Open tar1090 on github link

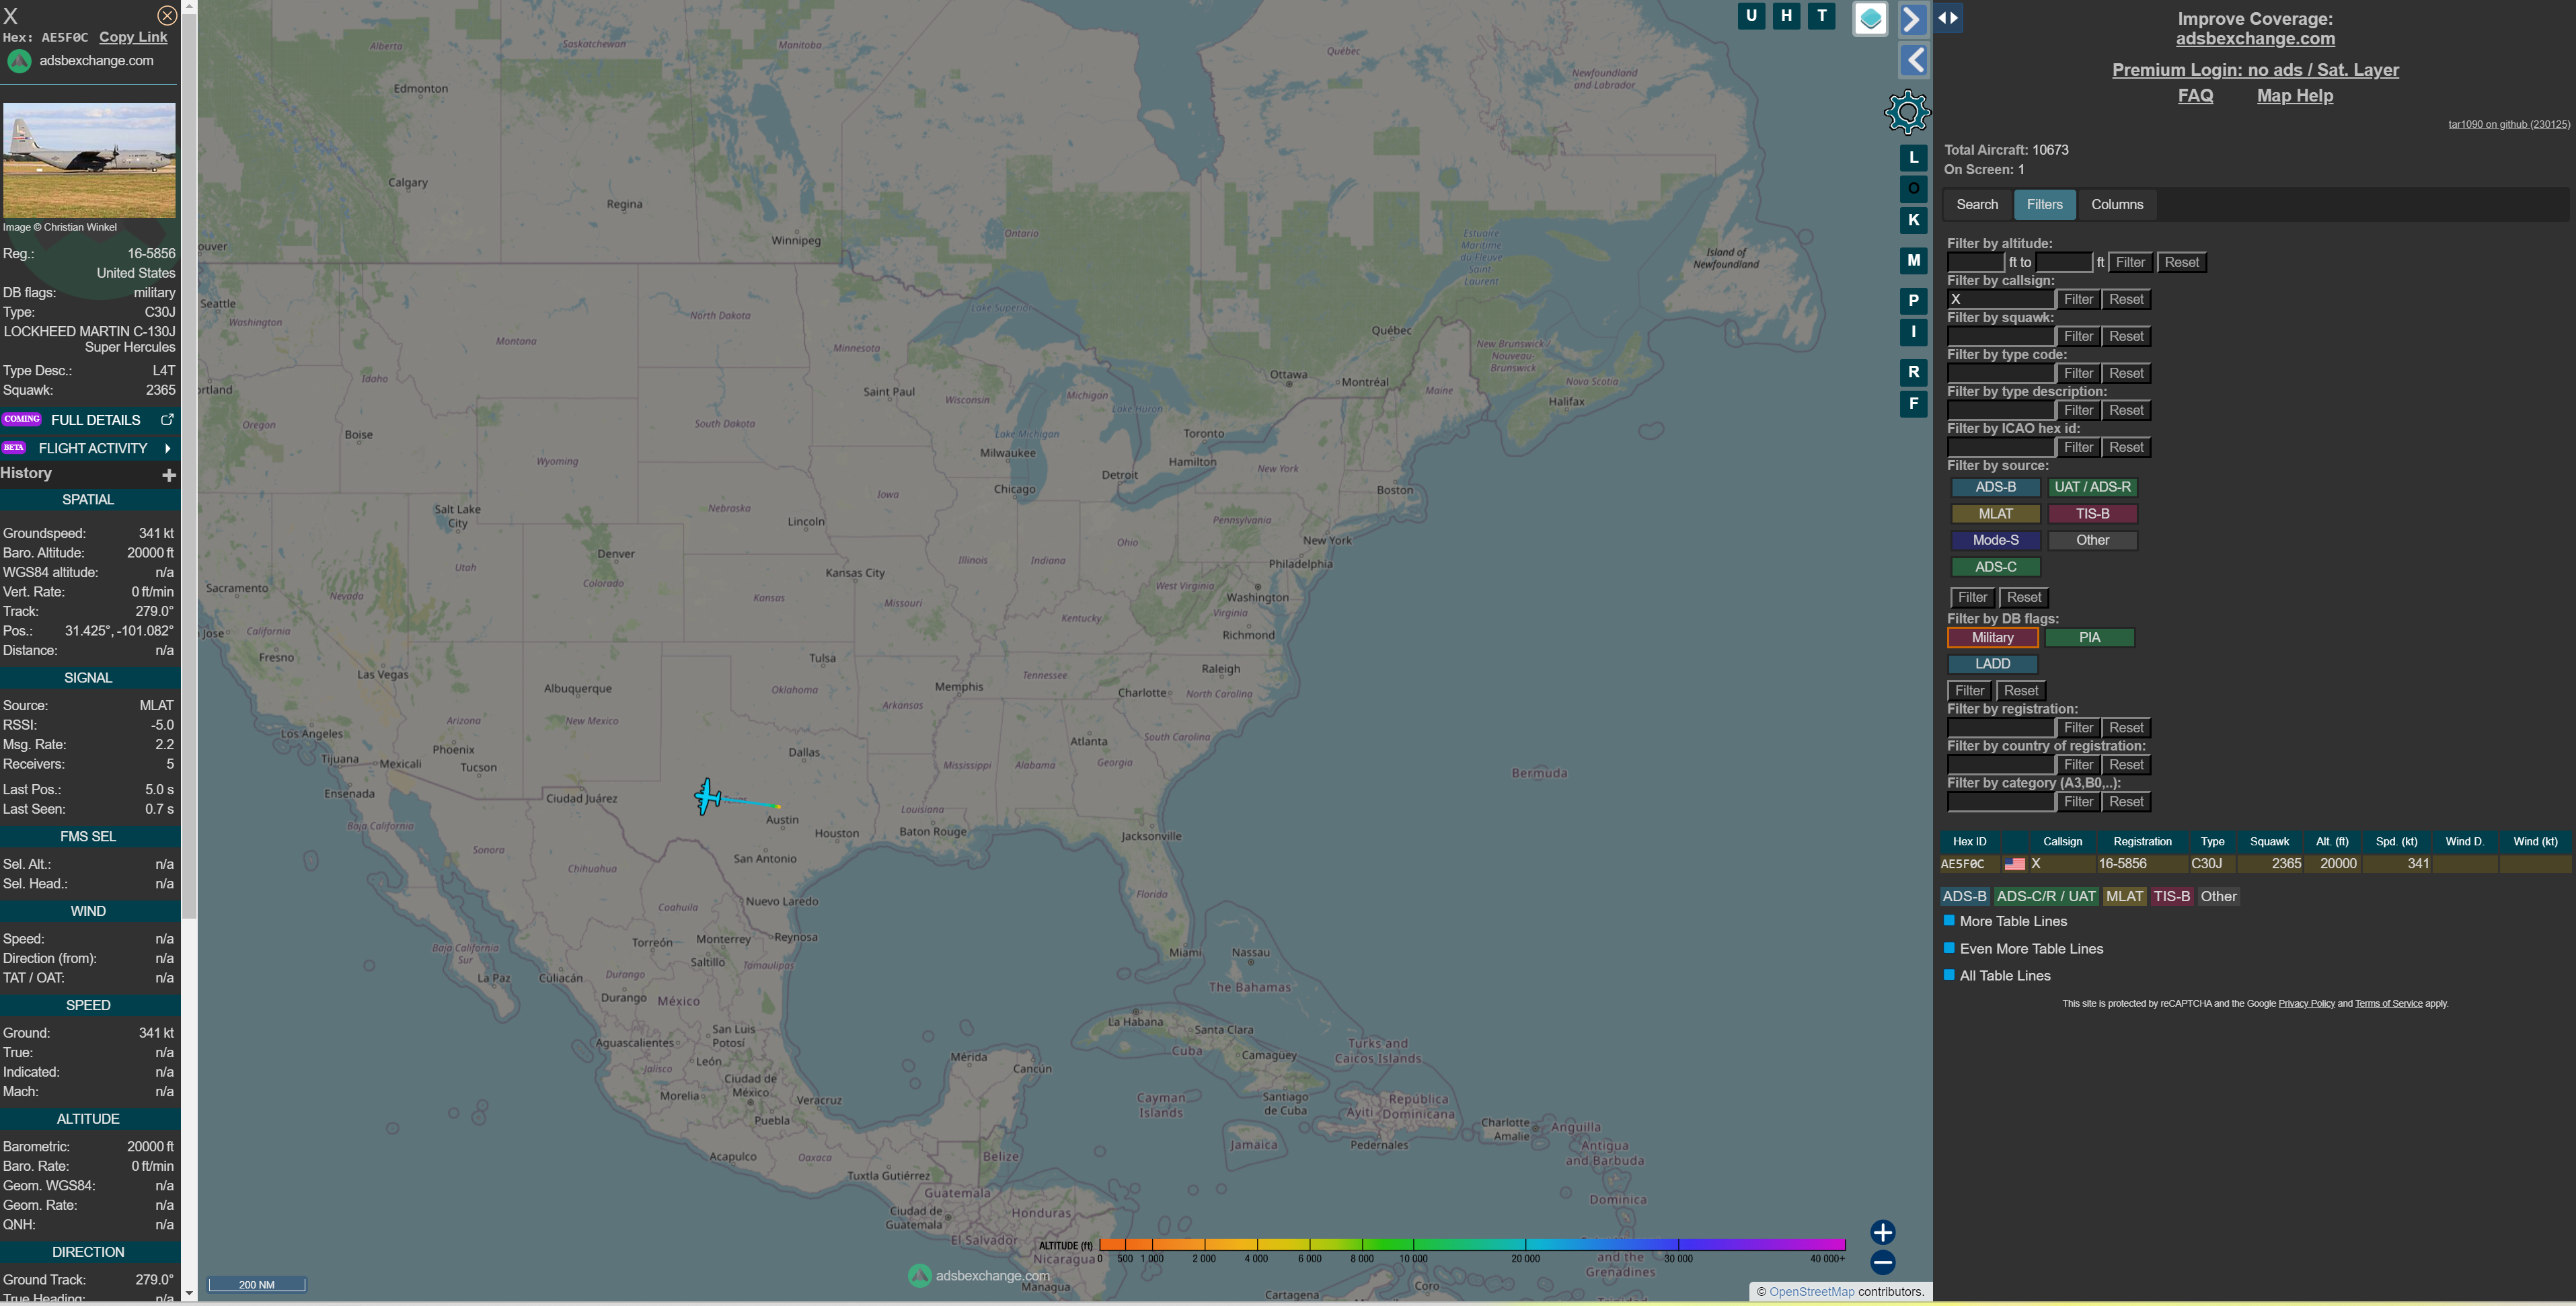click(2508, 124)
